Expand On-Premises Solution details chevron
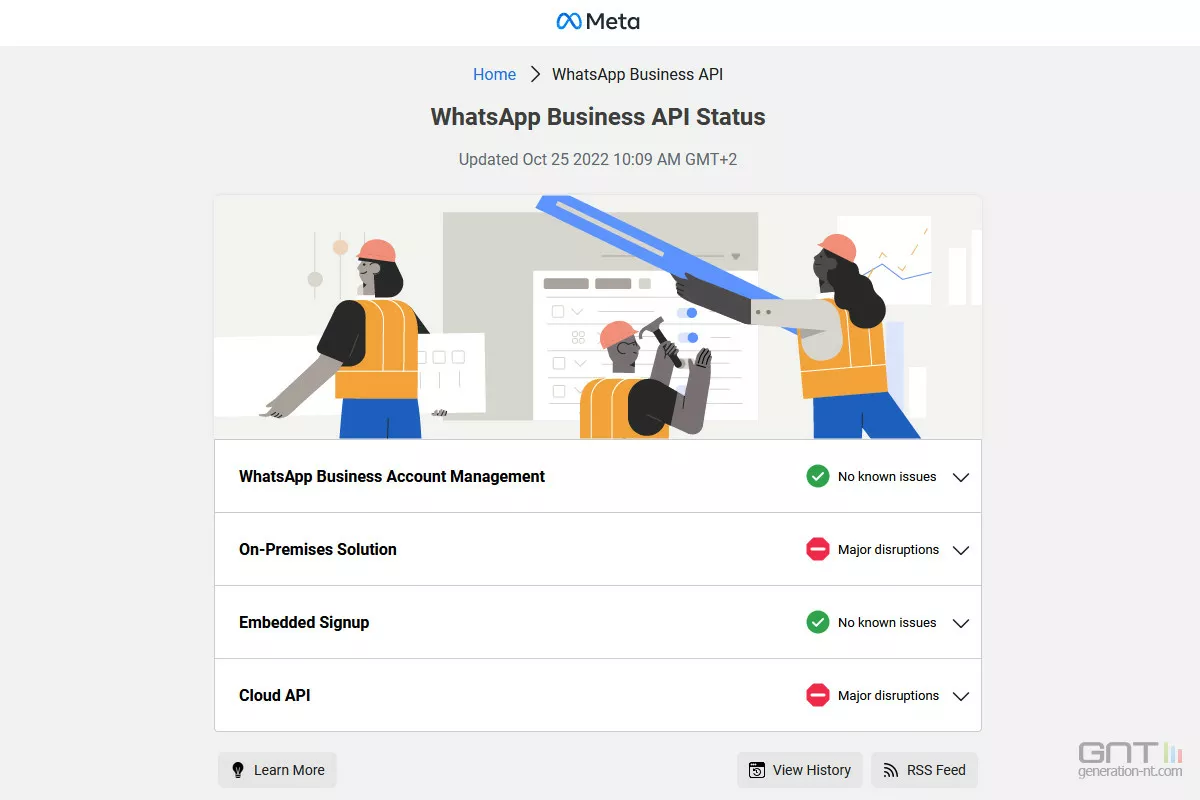The image size is (1200, 800). coord(961,550)
